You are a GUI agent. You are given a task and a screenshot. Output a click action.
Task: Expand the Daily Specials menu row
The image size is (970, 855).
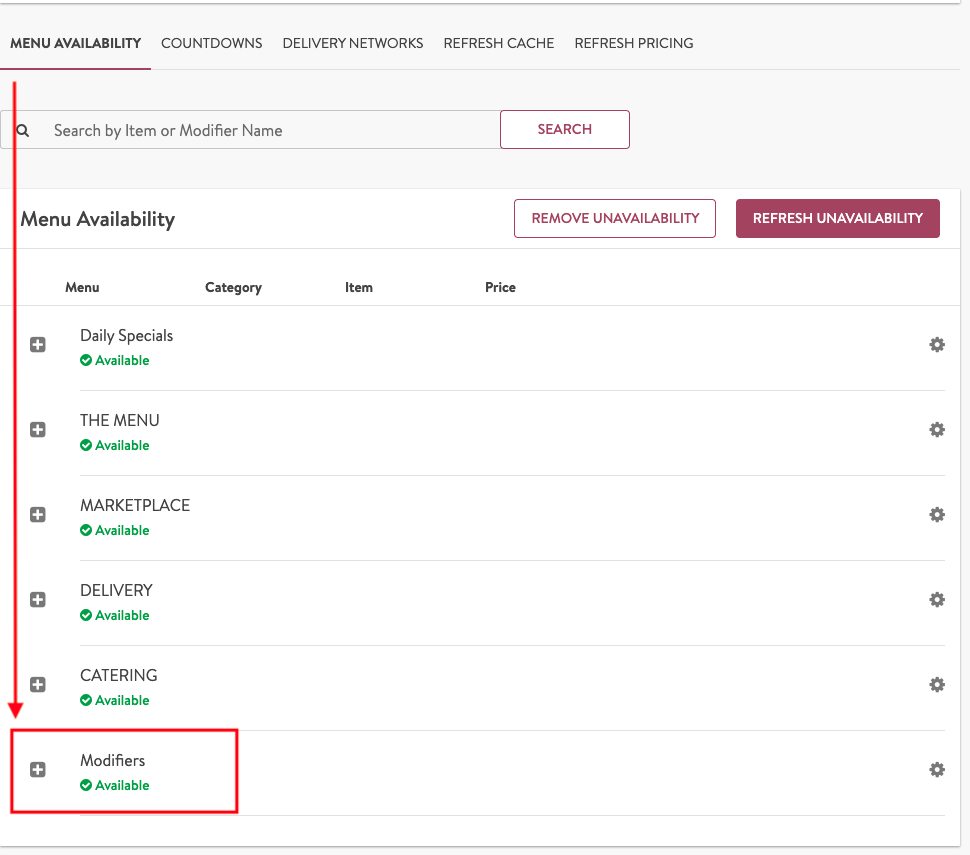(x=38, y=345)
